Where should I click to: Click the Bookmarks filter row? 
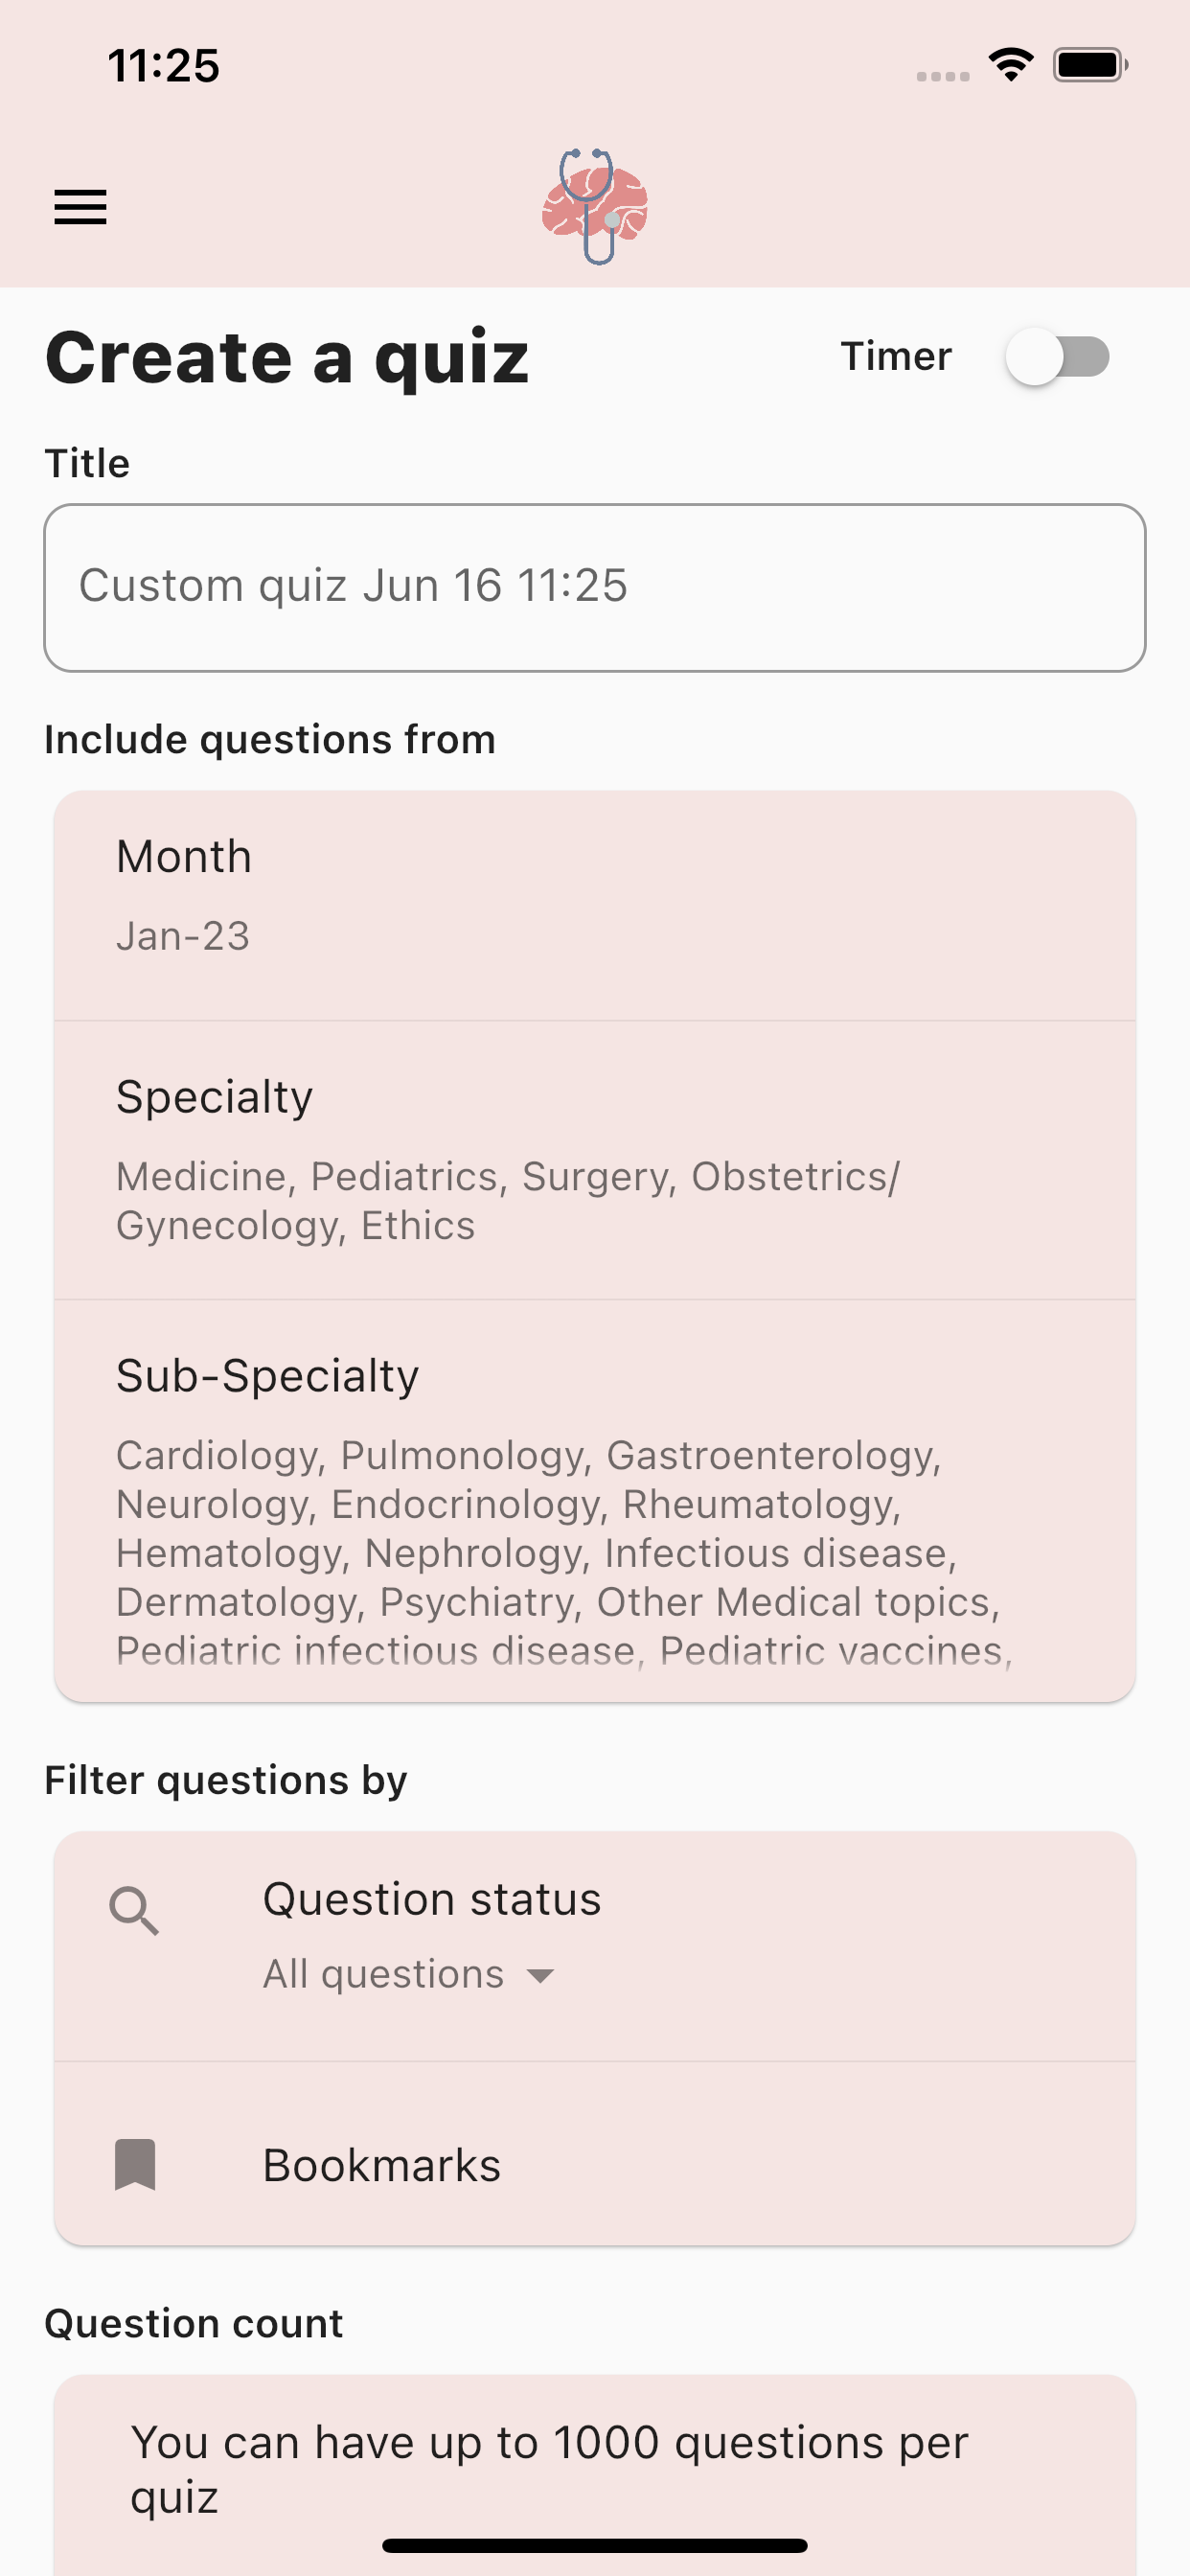595,2154
